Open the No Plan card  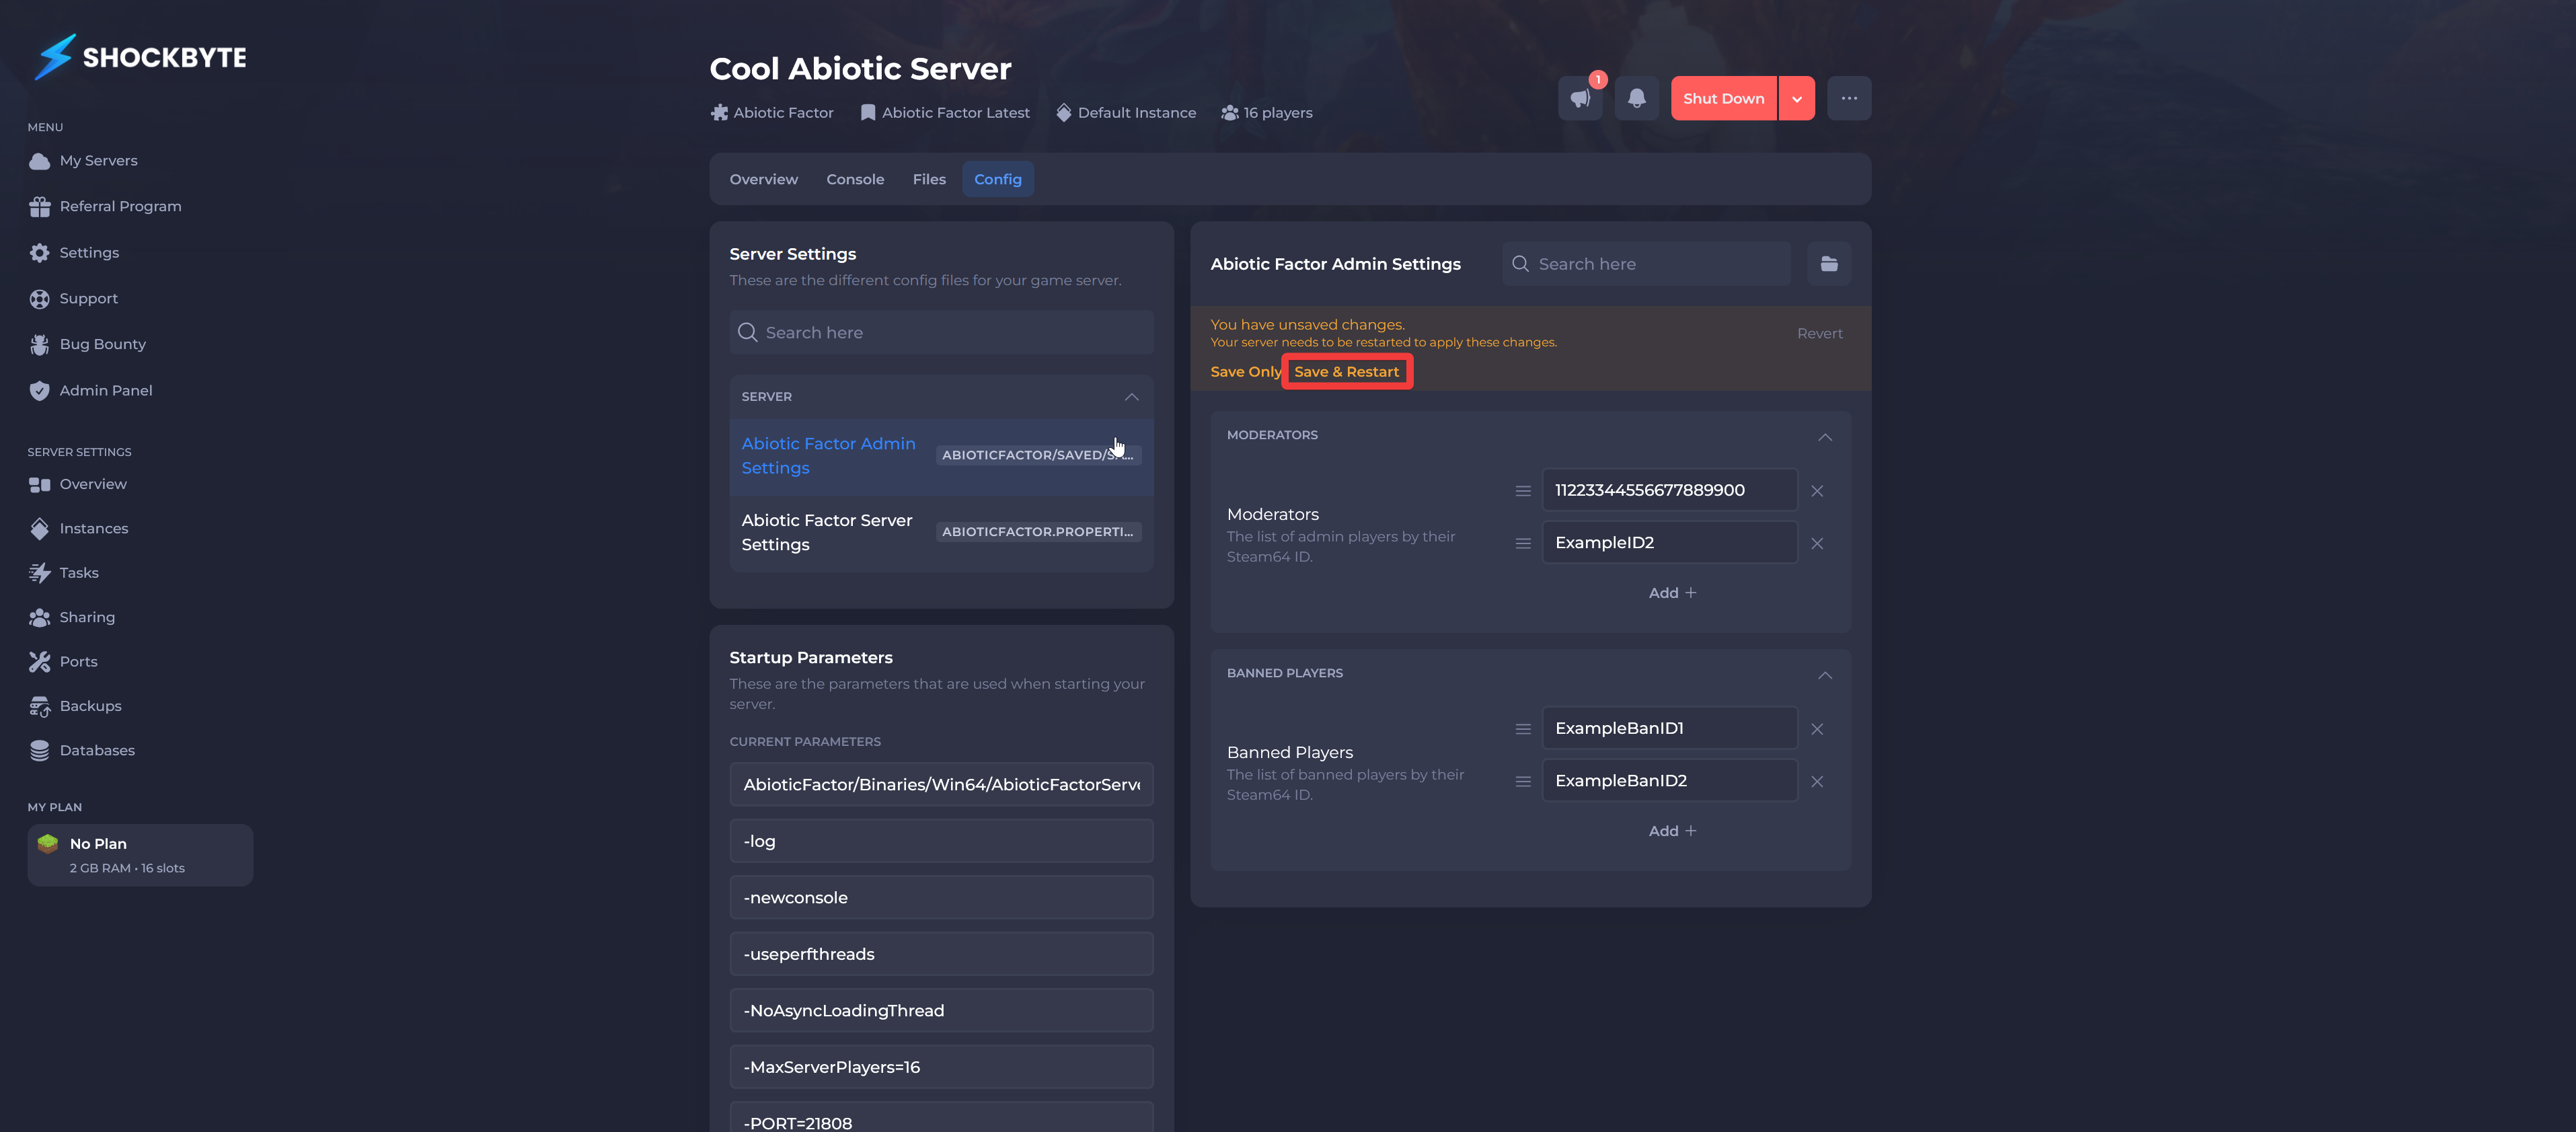point(140,855)
